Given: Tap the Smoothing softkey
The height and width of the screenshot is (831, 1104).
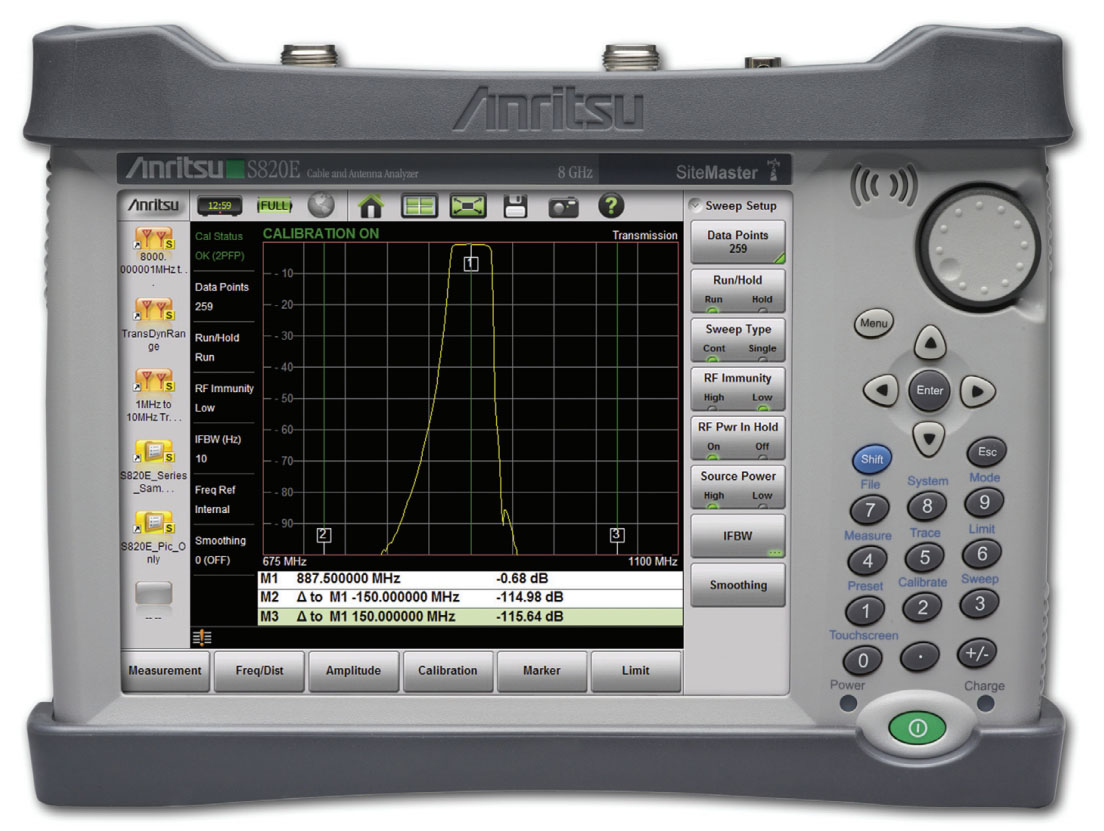Looking at the screenshot, I should (x=738, y=585).
